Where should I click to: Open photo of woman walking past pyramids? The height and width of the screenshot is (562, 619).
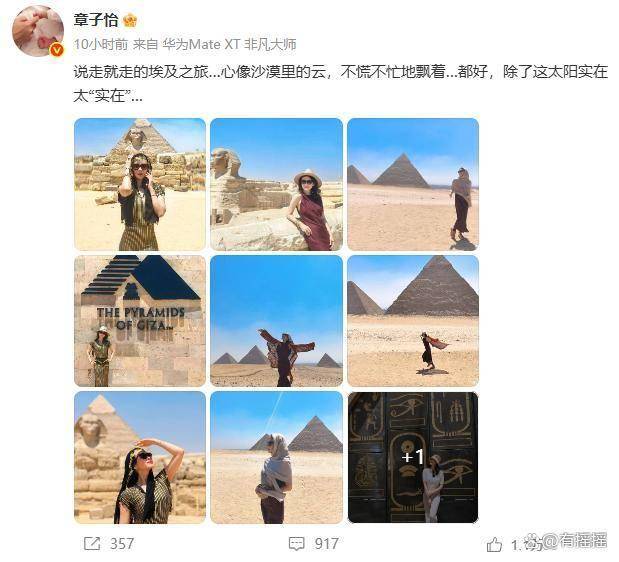[413, 184]
